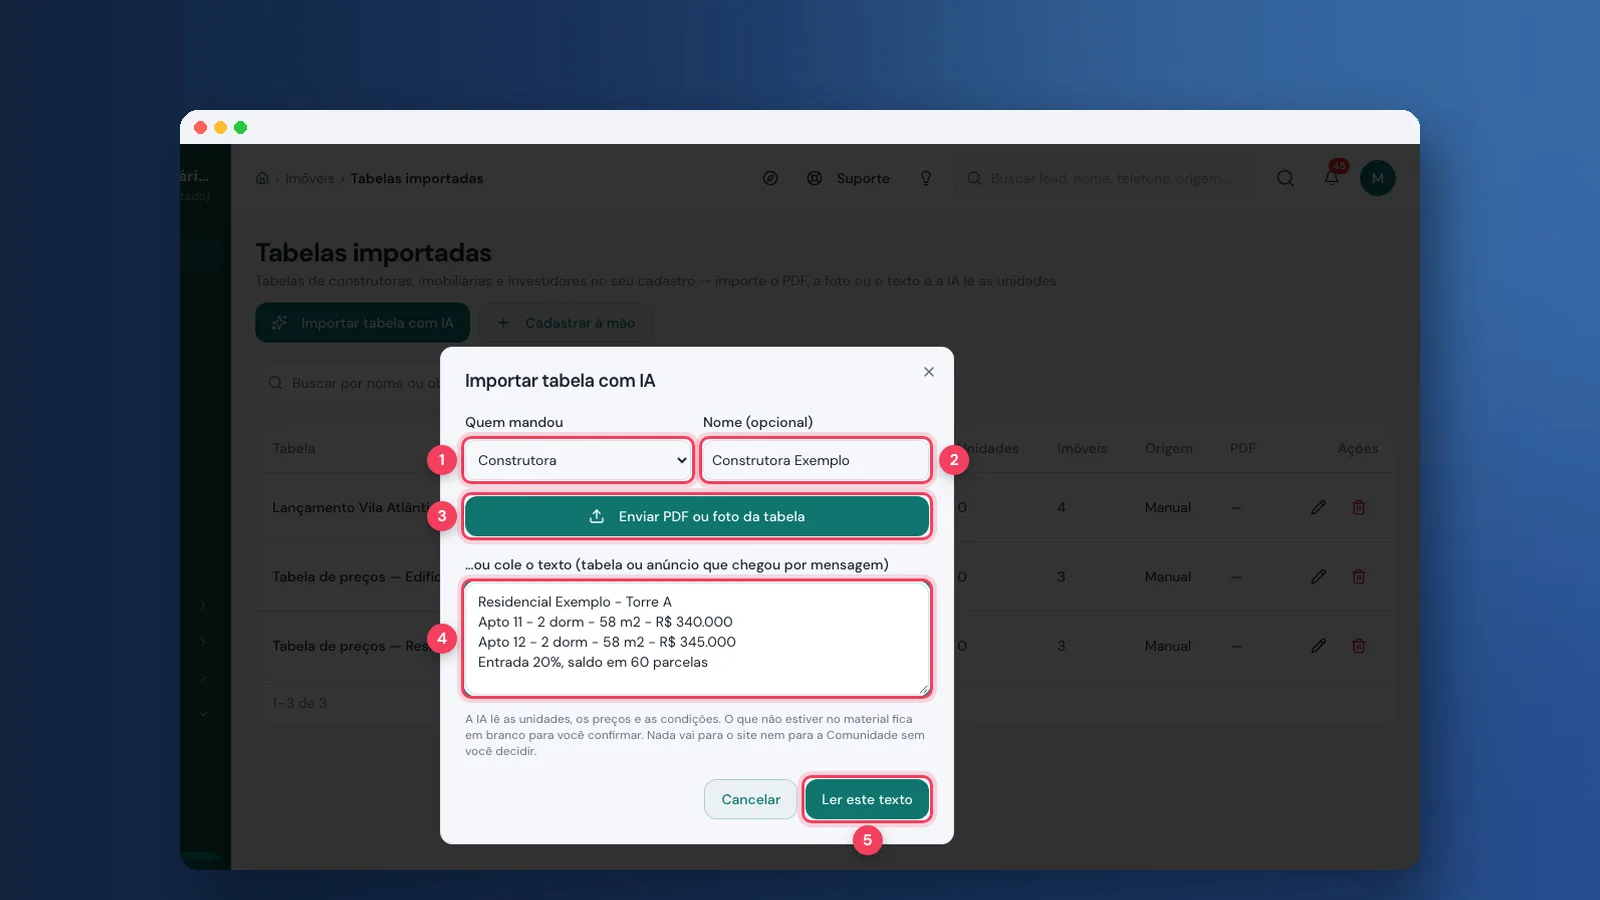Viewport: 1600px width, 900px height.
Task: Click the Origem column header
Action: (1169, 448)
